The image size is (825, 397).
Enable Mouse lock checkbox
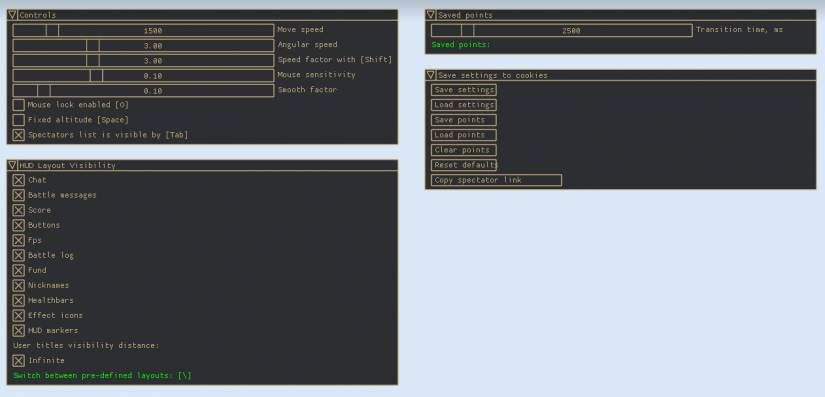(18, 105)
